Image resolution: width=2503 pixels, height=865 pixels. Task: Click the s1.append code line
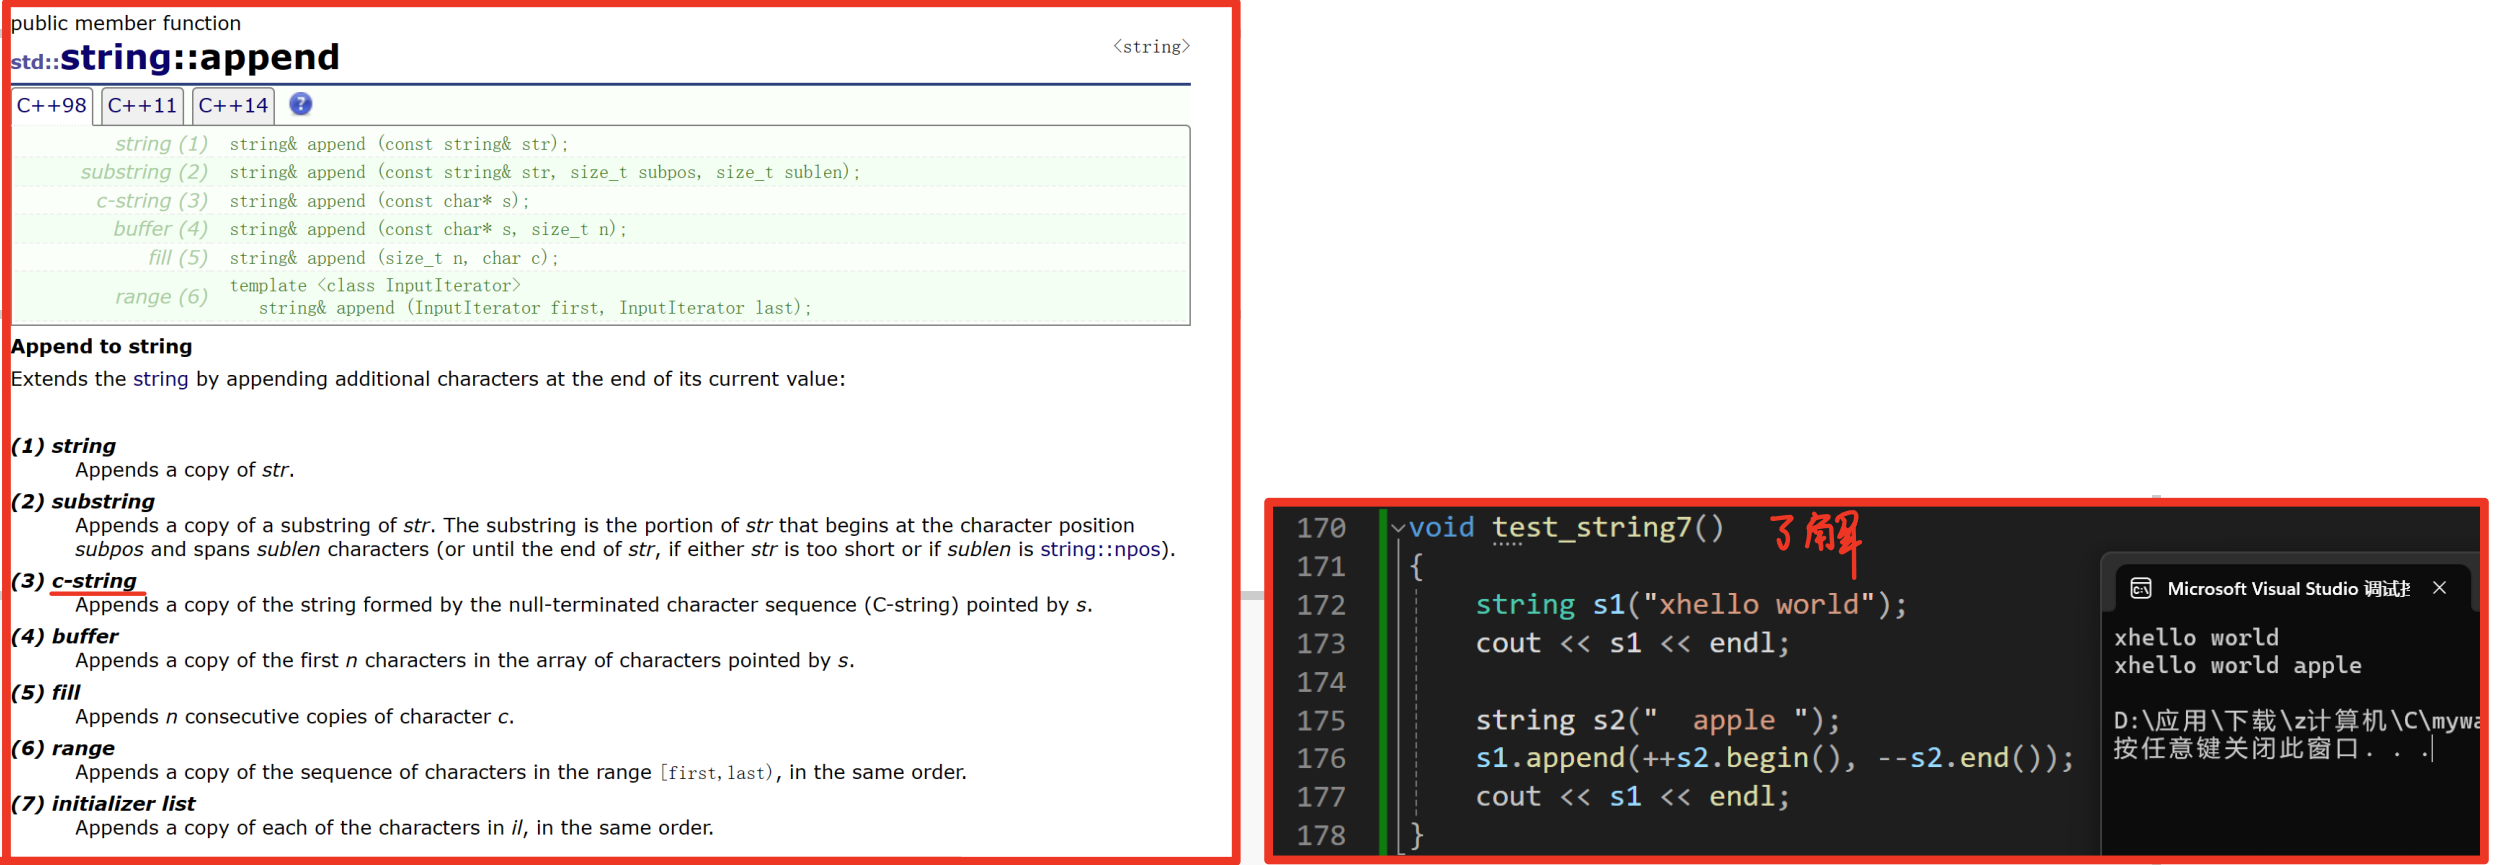coord(1775,759)
